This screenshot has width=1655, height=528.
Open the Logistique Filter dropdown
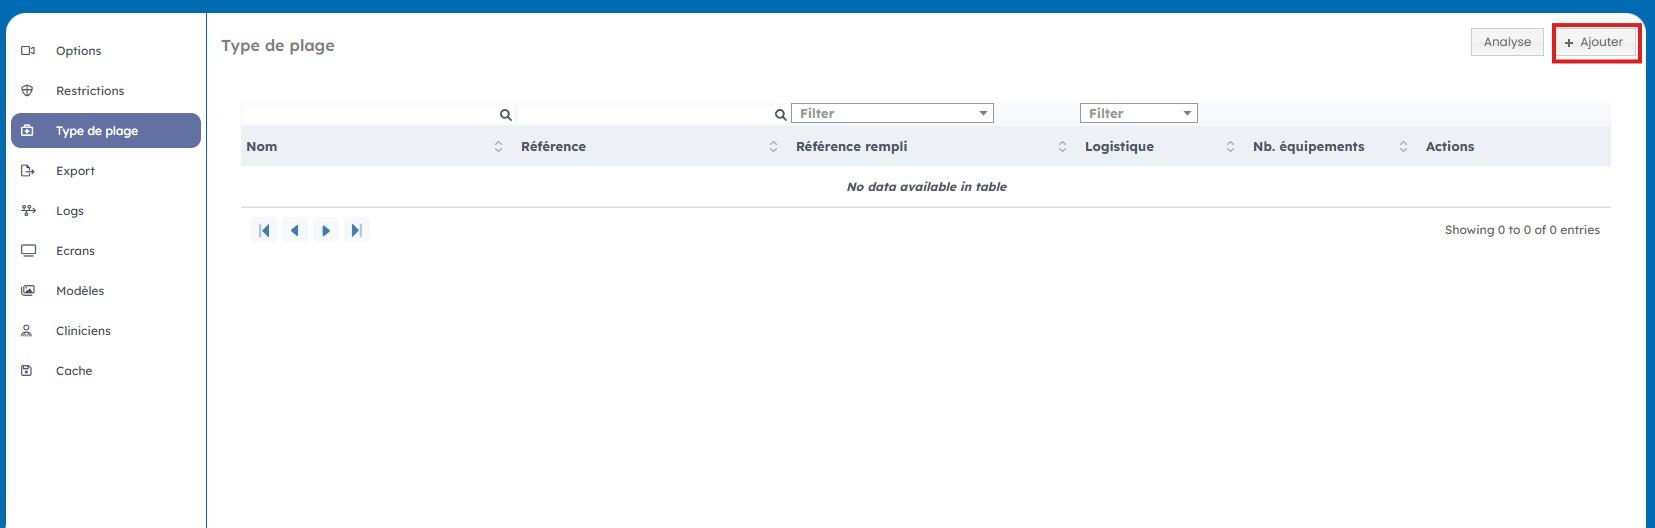1138,114
